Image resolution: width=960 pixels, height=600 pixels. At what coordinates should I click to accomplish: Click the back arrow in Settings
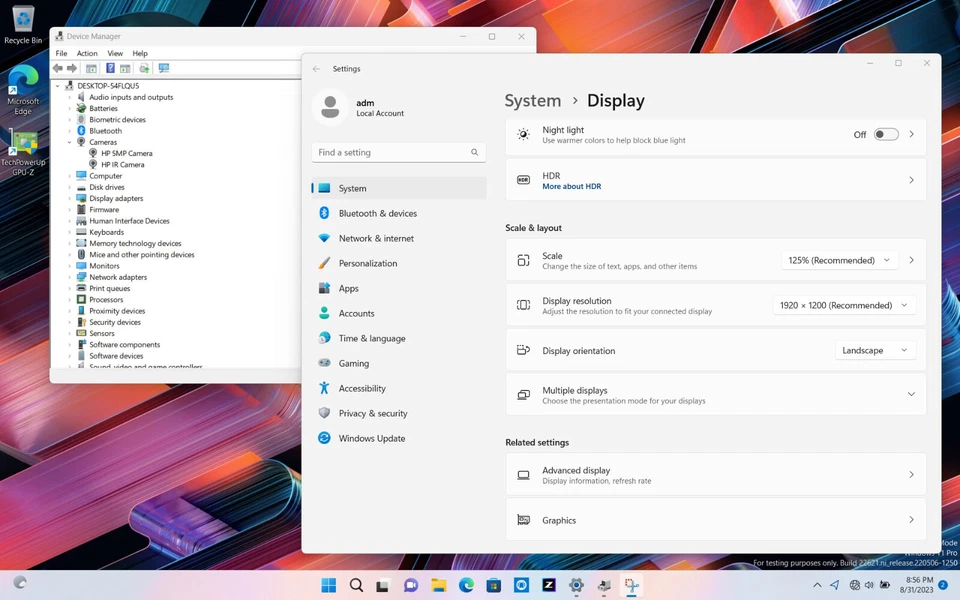[317, 69]
